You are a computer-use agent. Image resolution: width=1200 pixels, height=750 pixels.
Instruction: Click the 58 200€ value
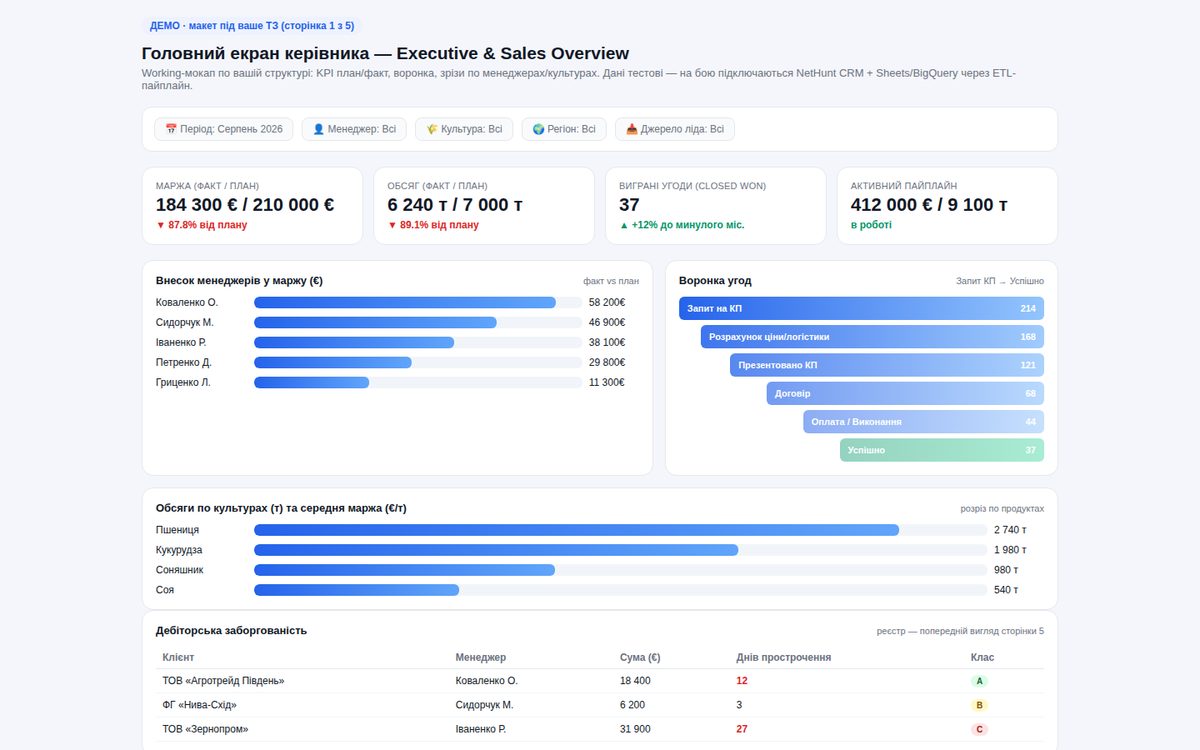point(607,302)
